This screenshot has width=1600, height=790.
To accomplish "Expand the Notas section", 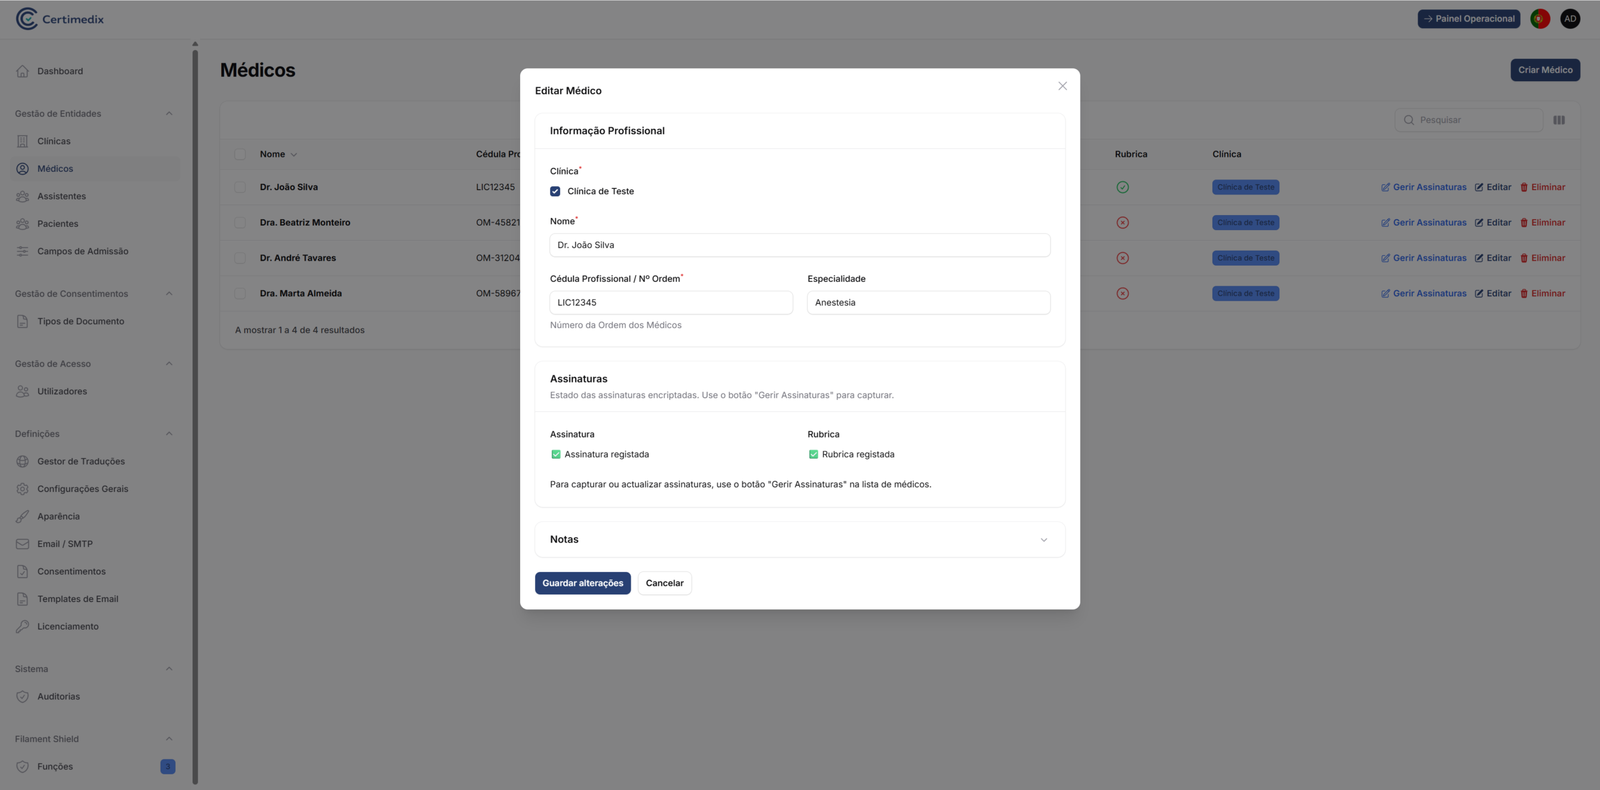I will (x=1043, y=540).
